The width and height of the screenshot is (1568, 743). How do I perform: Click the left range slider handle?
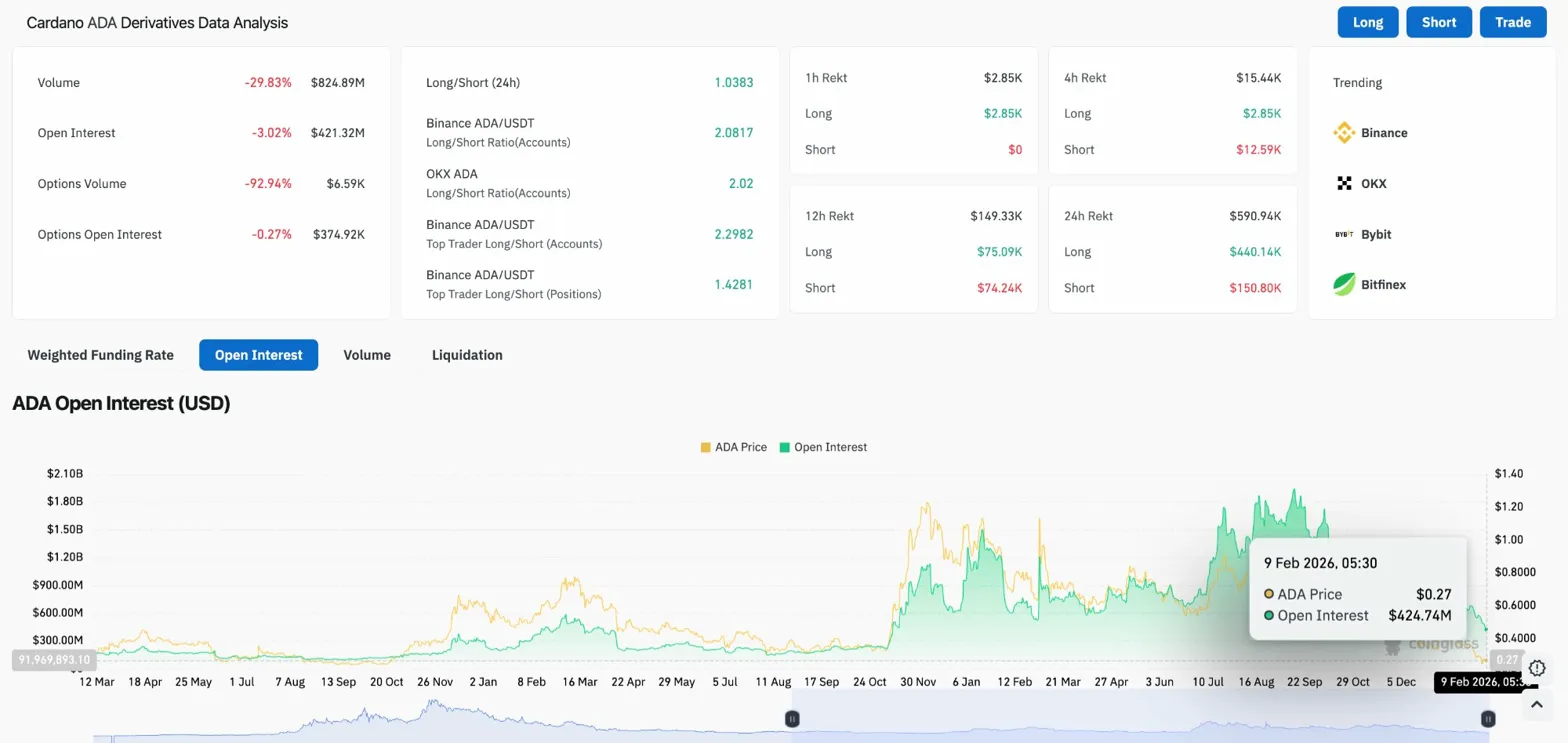click(x=792, y=718)
